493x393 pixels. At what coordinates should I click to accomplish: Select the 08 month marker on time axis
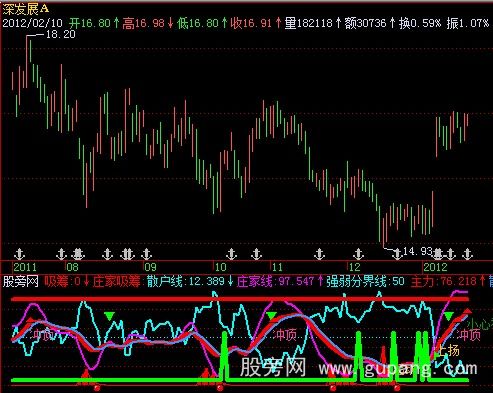pyautogui.click(x=72, y=267)
